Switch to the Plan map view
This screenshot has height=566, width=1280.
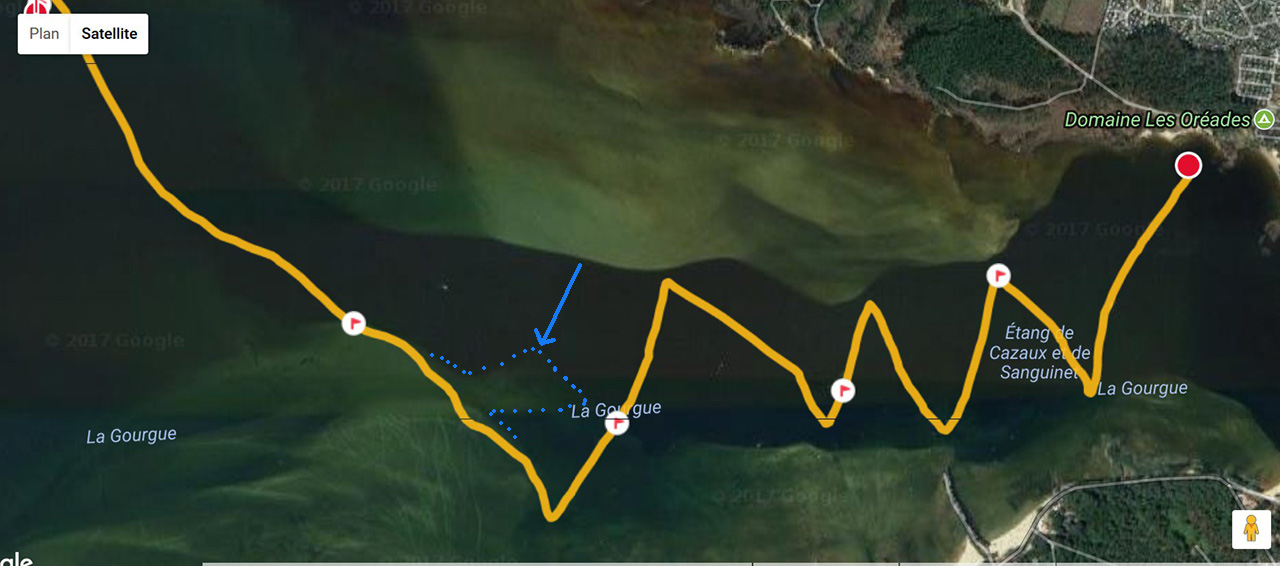click(x=44, y=34)
